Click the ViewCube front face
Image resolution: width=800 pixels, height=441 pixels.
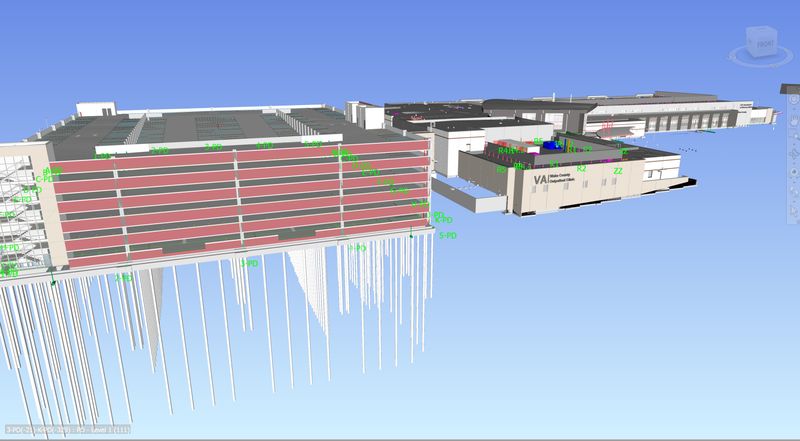[x=765, y=44]
